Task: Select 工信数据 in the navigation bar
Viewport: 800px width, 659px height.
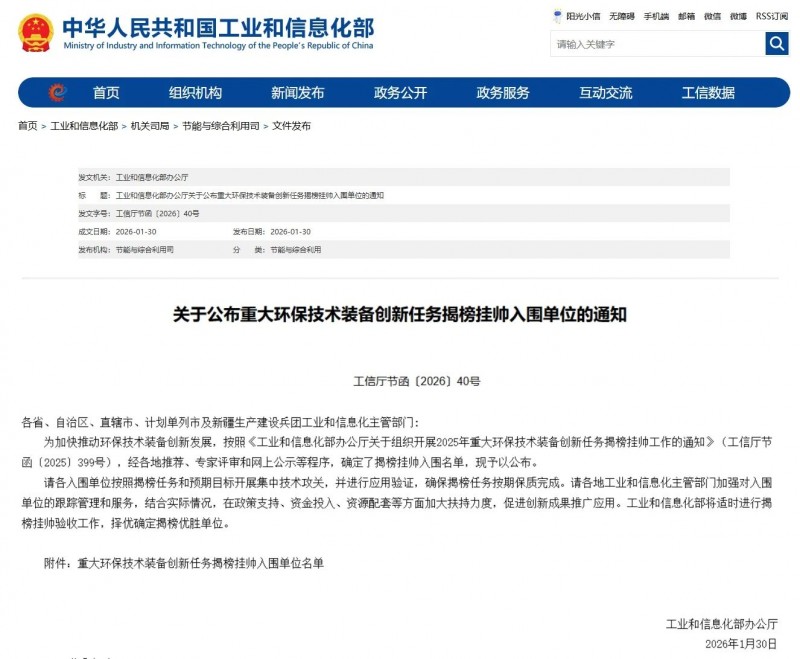Action: point(708,93)
